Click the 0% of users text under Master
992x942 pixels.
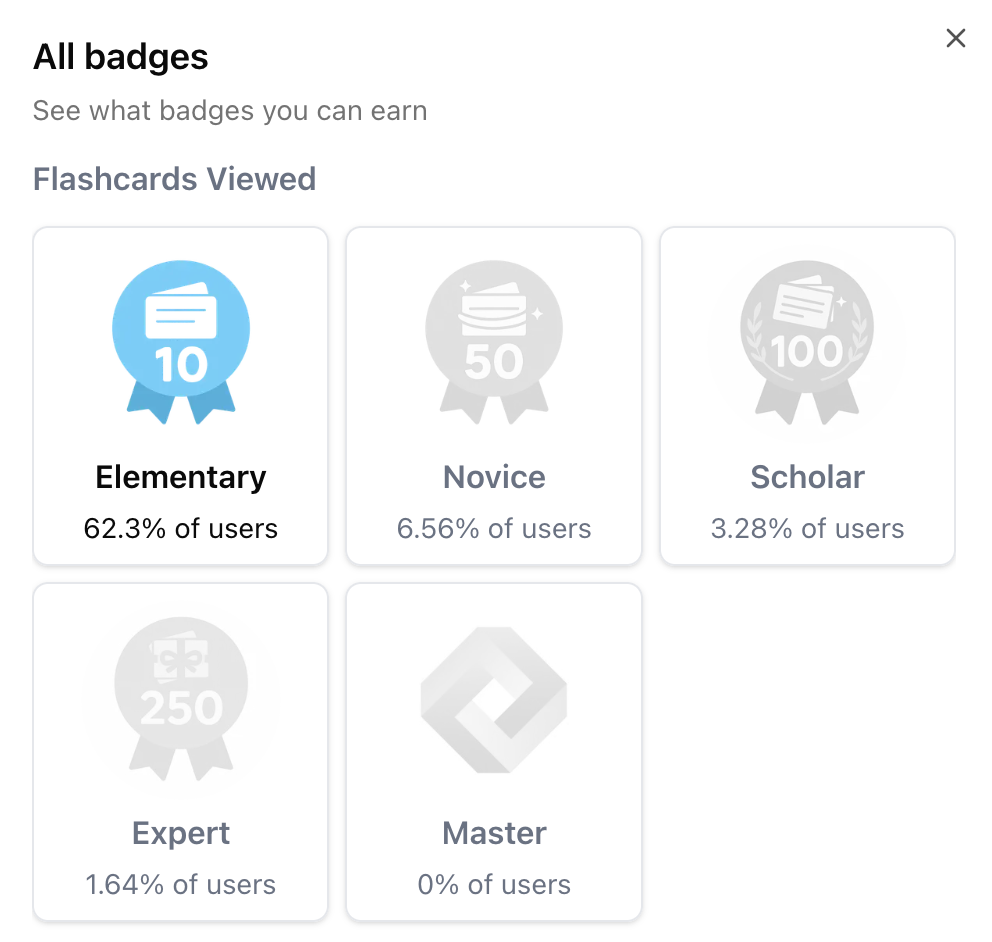pos(493,884)
